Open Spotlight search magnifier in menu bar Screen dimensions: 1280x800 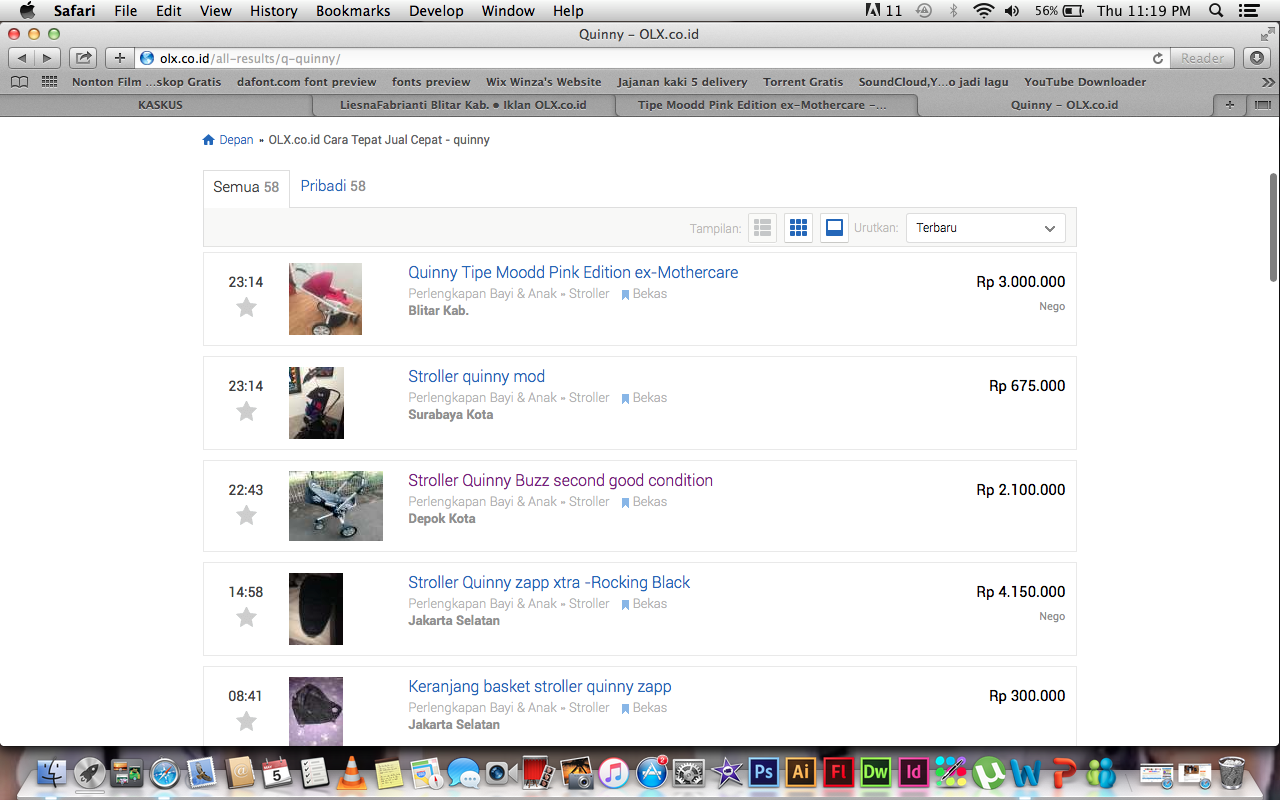(1216, 11)
